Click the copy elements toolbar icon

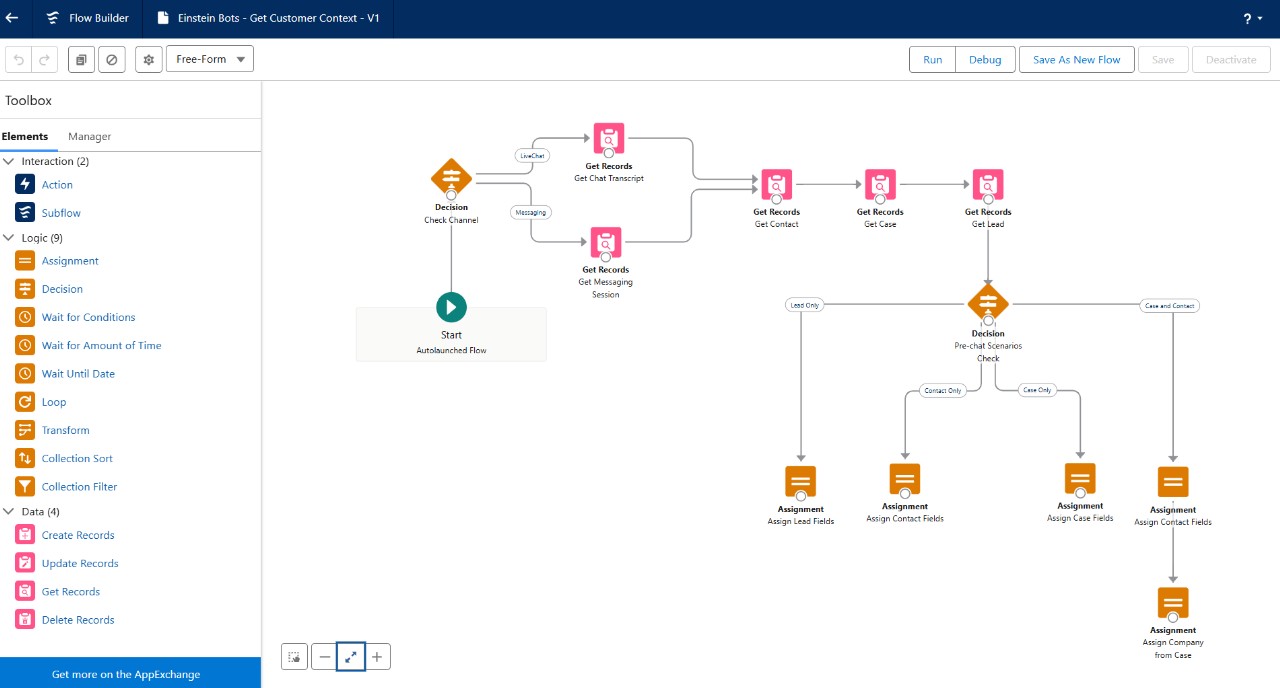pos(81,60)
